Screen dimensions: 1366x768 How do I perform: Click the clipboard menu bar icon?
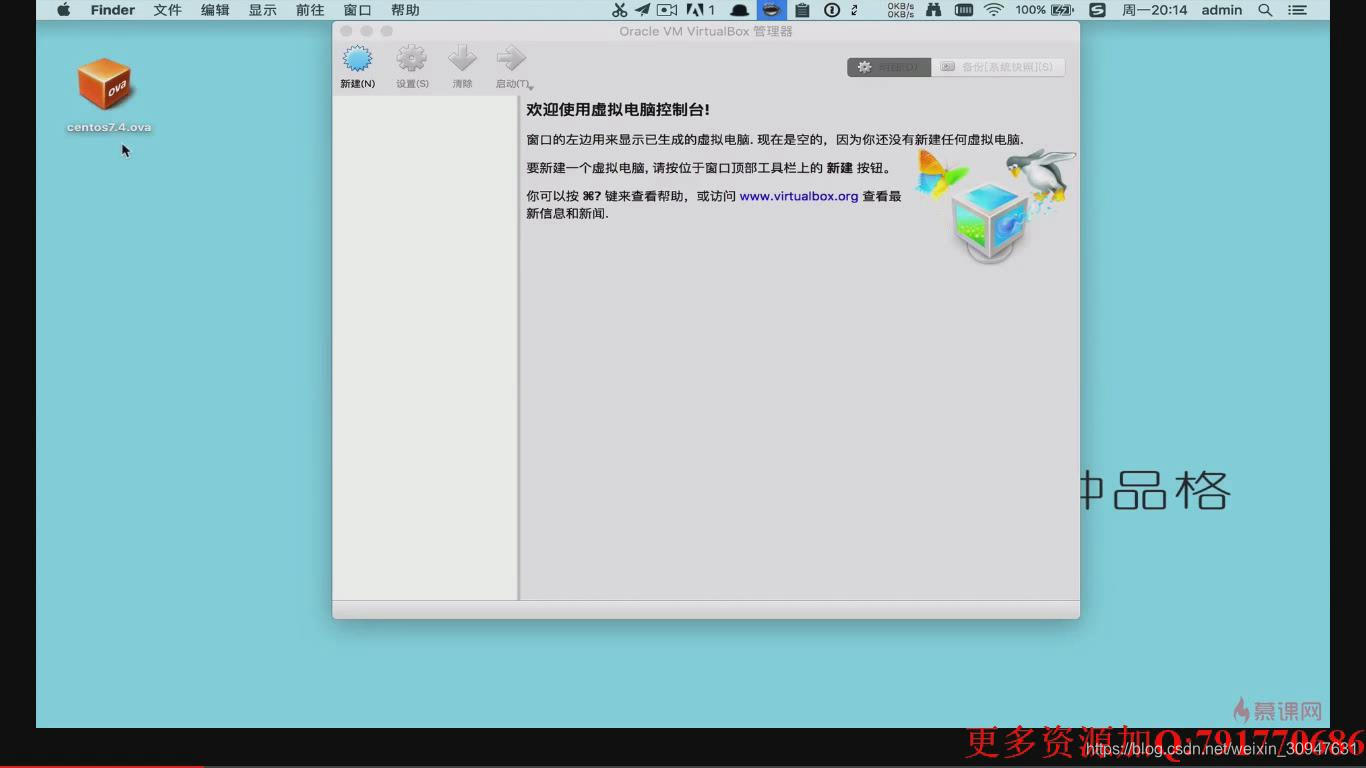(x=802, y=10)
